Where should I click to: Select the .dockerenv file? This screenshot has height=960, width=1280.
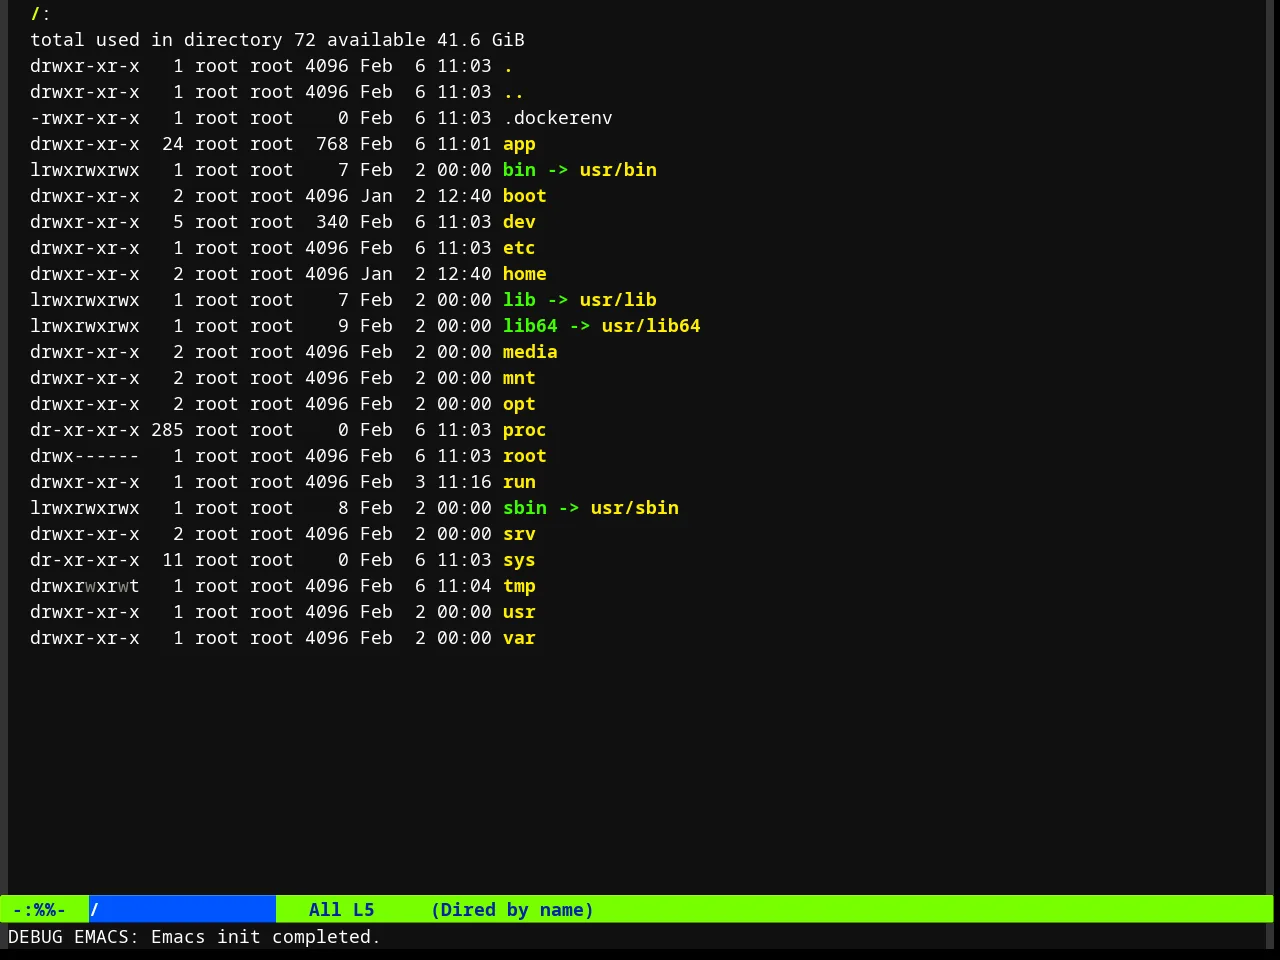[x=557, y=118]
